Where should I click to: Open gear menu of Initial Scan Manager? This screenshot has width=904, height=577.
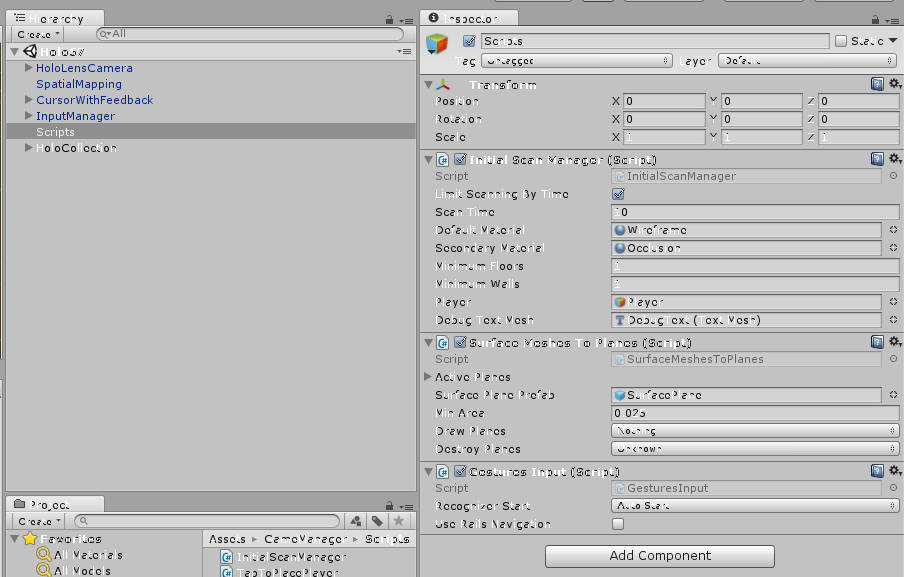(895, 159)
